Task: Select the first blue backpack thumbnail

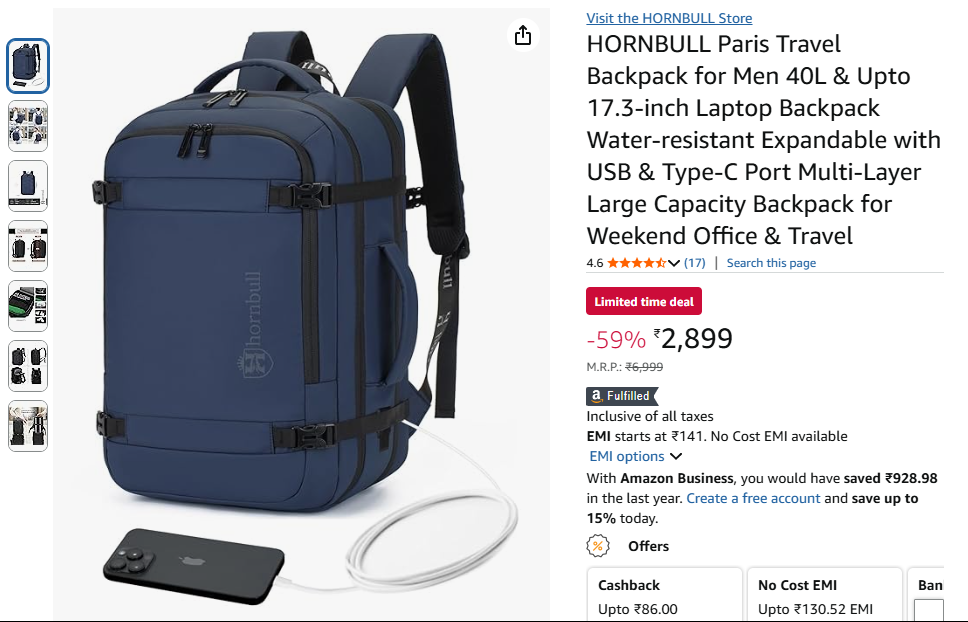Action: tap(28, 66)
